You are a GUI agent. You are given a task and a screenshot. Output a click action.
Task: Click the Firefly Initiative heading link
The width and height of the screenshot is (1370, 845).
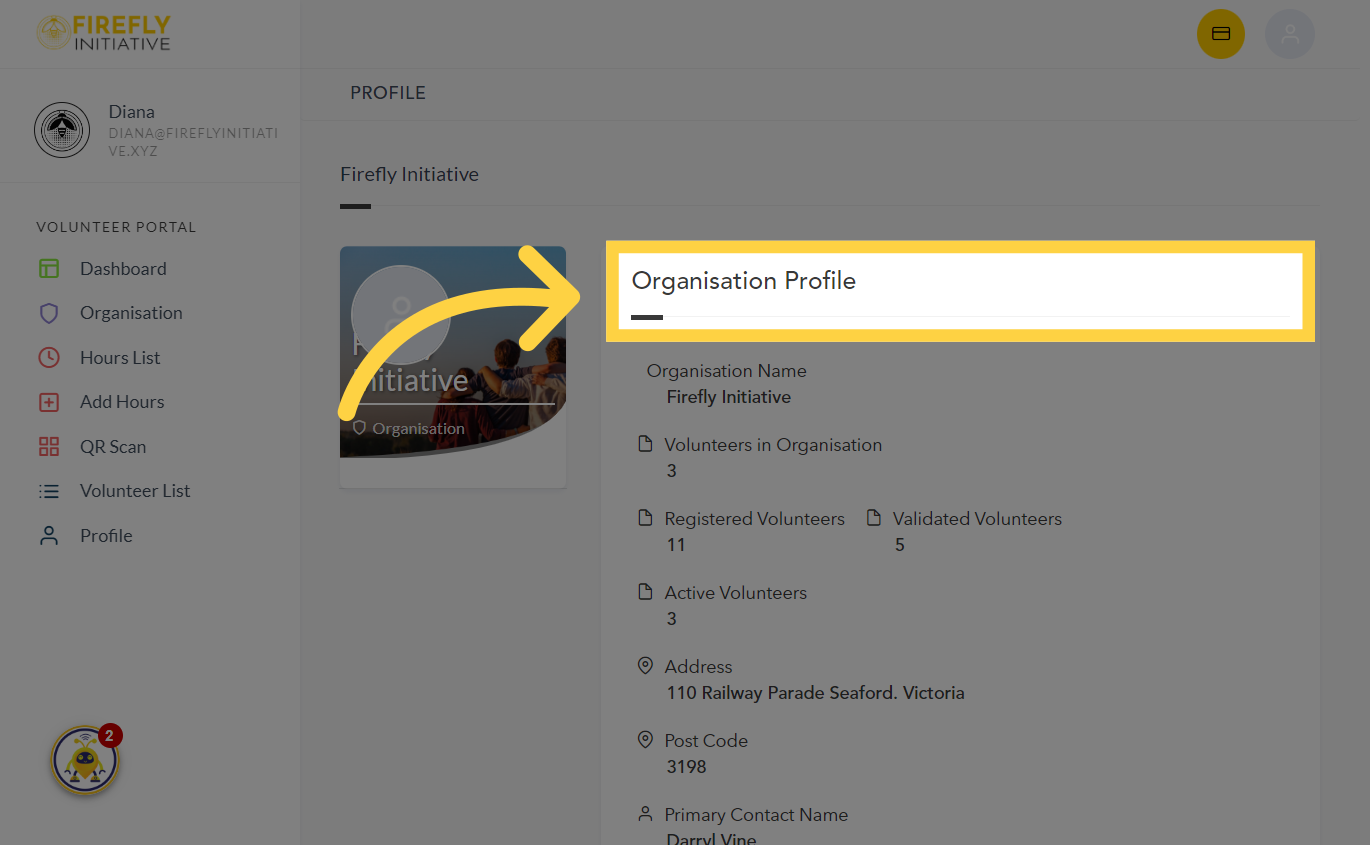(409, 173)
